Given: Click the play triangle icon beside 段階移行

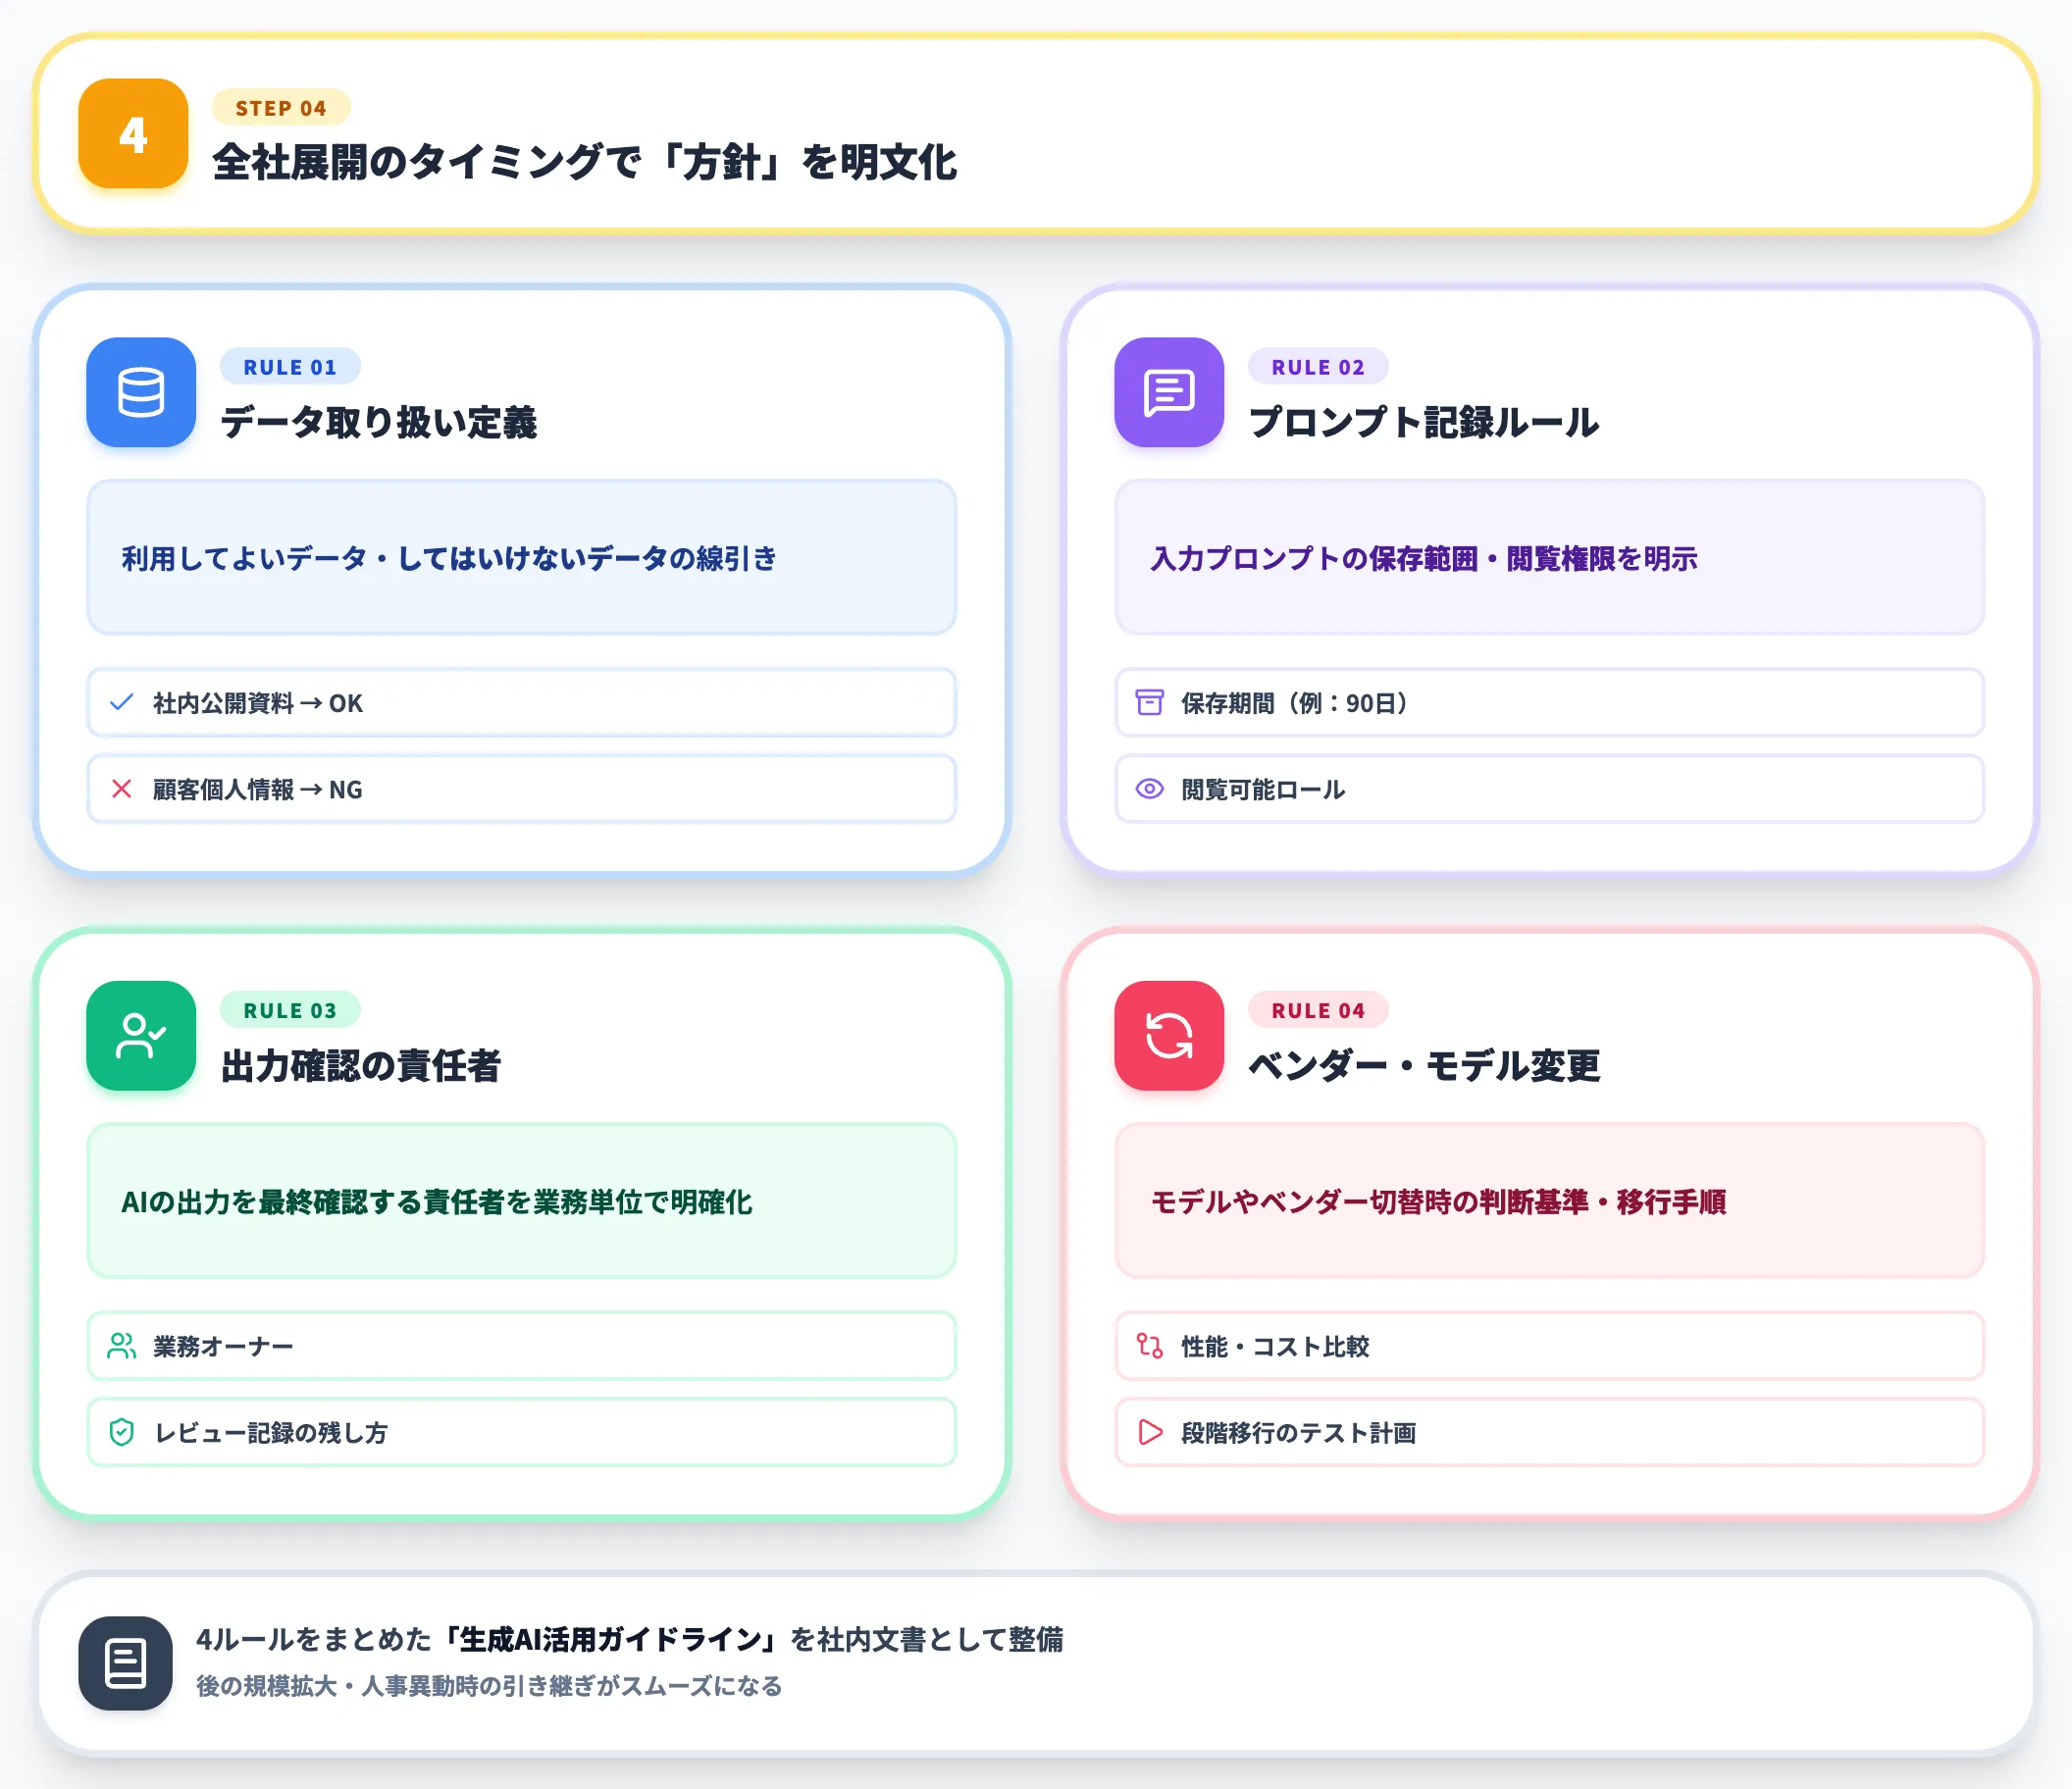Looking at the screenshot, I should (x=1150, y=1432).
